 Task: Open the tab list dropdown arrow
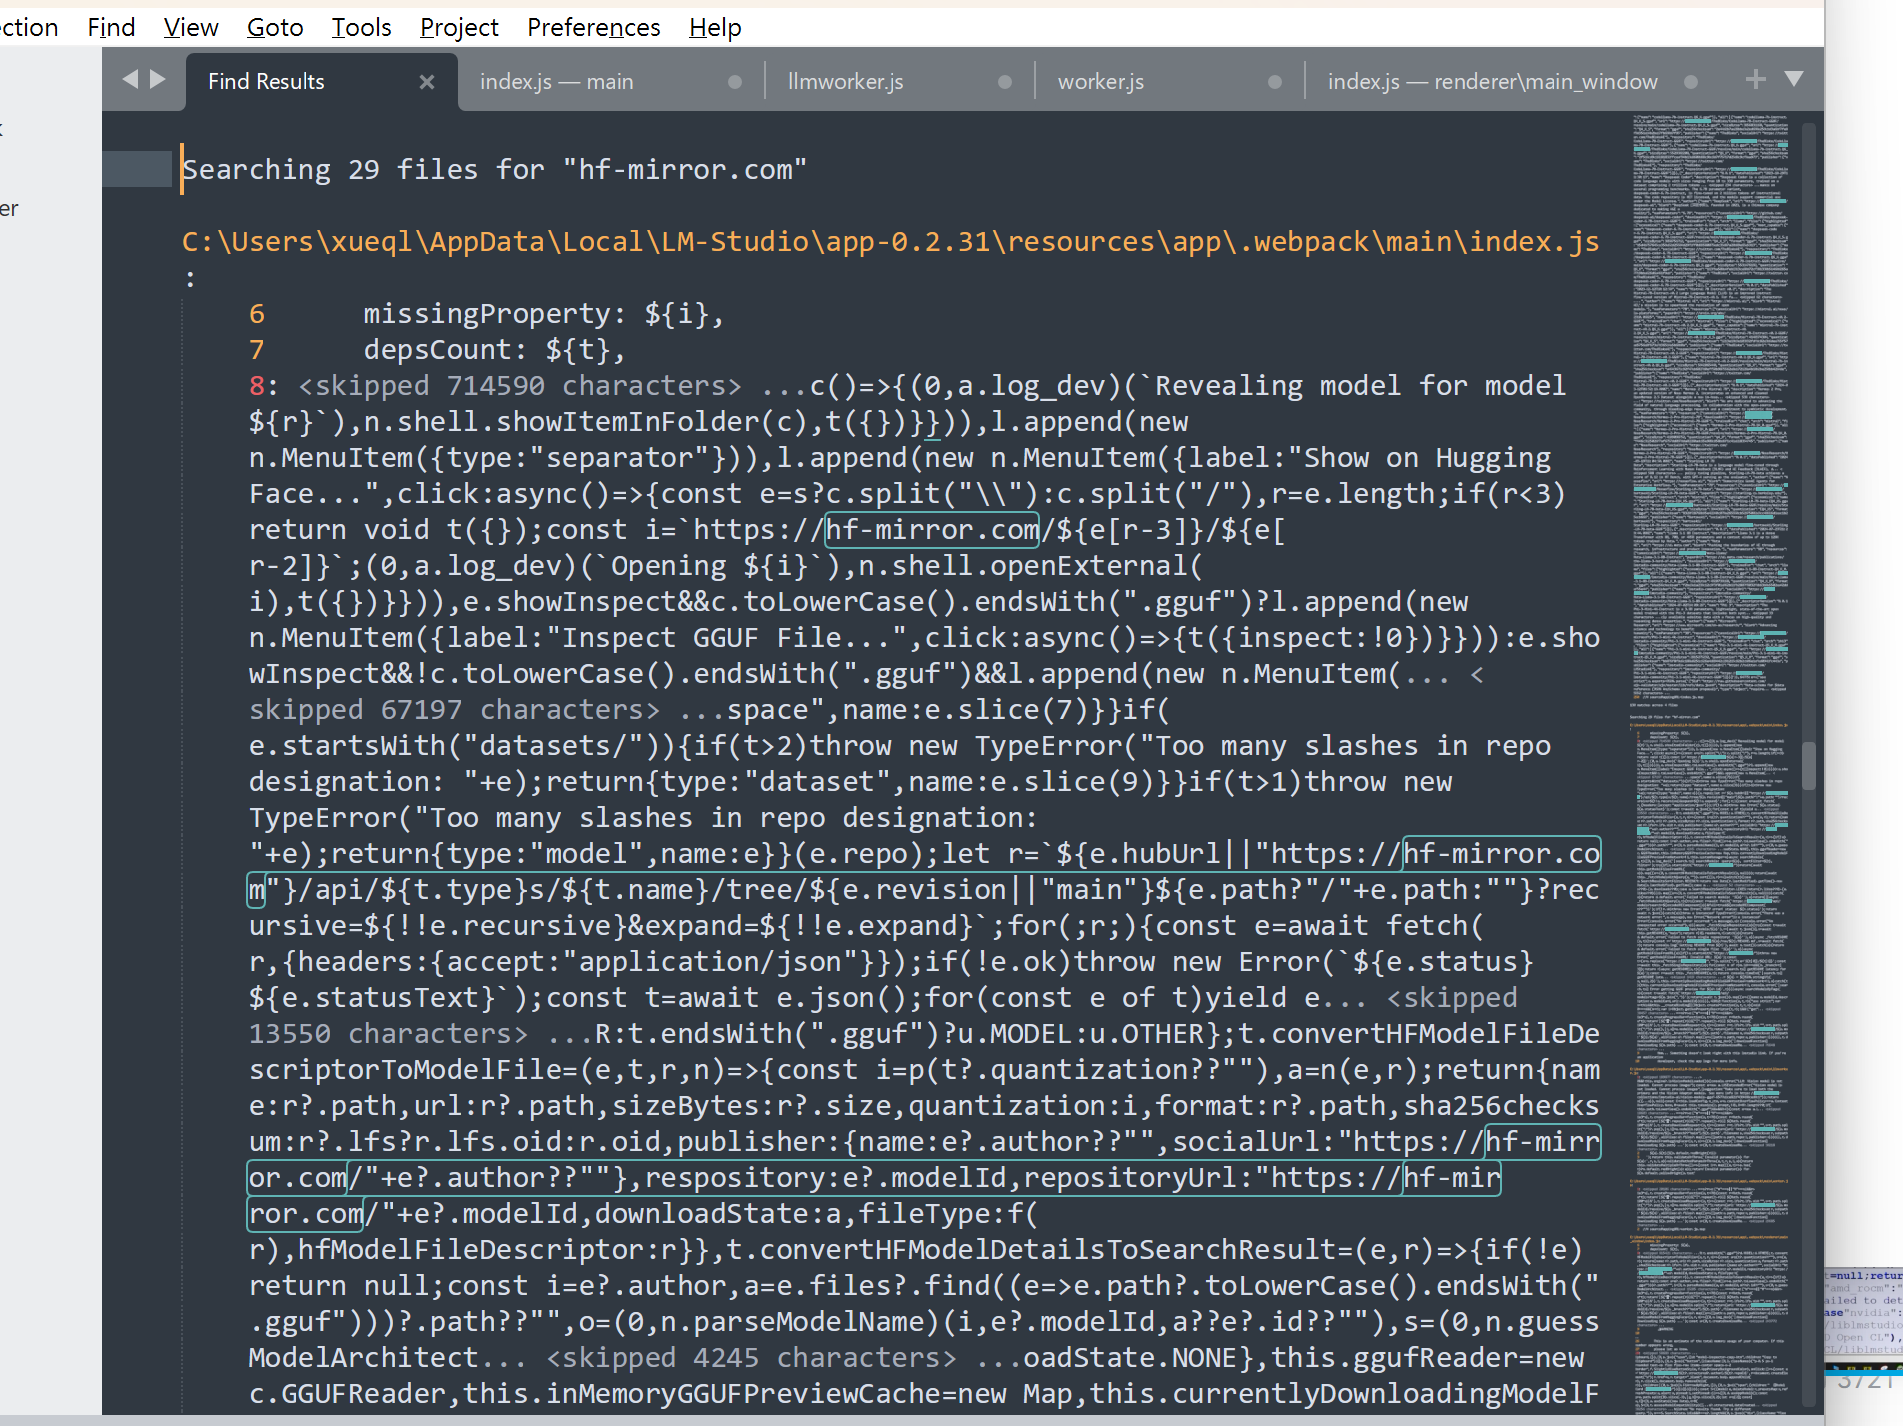pyautogui.click(x=1794, y=78)
